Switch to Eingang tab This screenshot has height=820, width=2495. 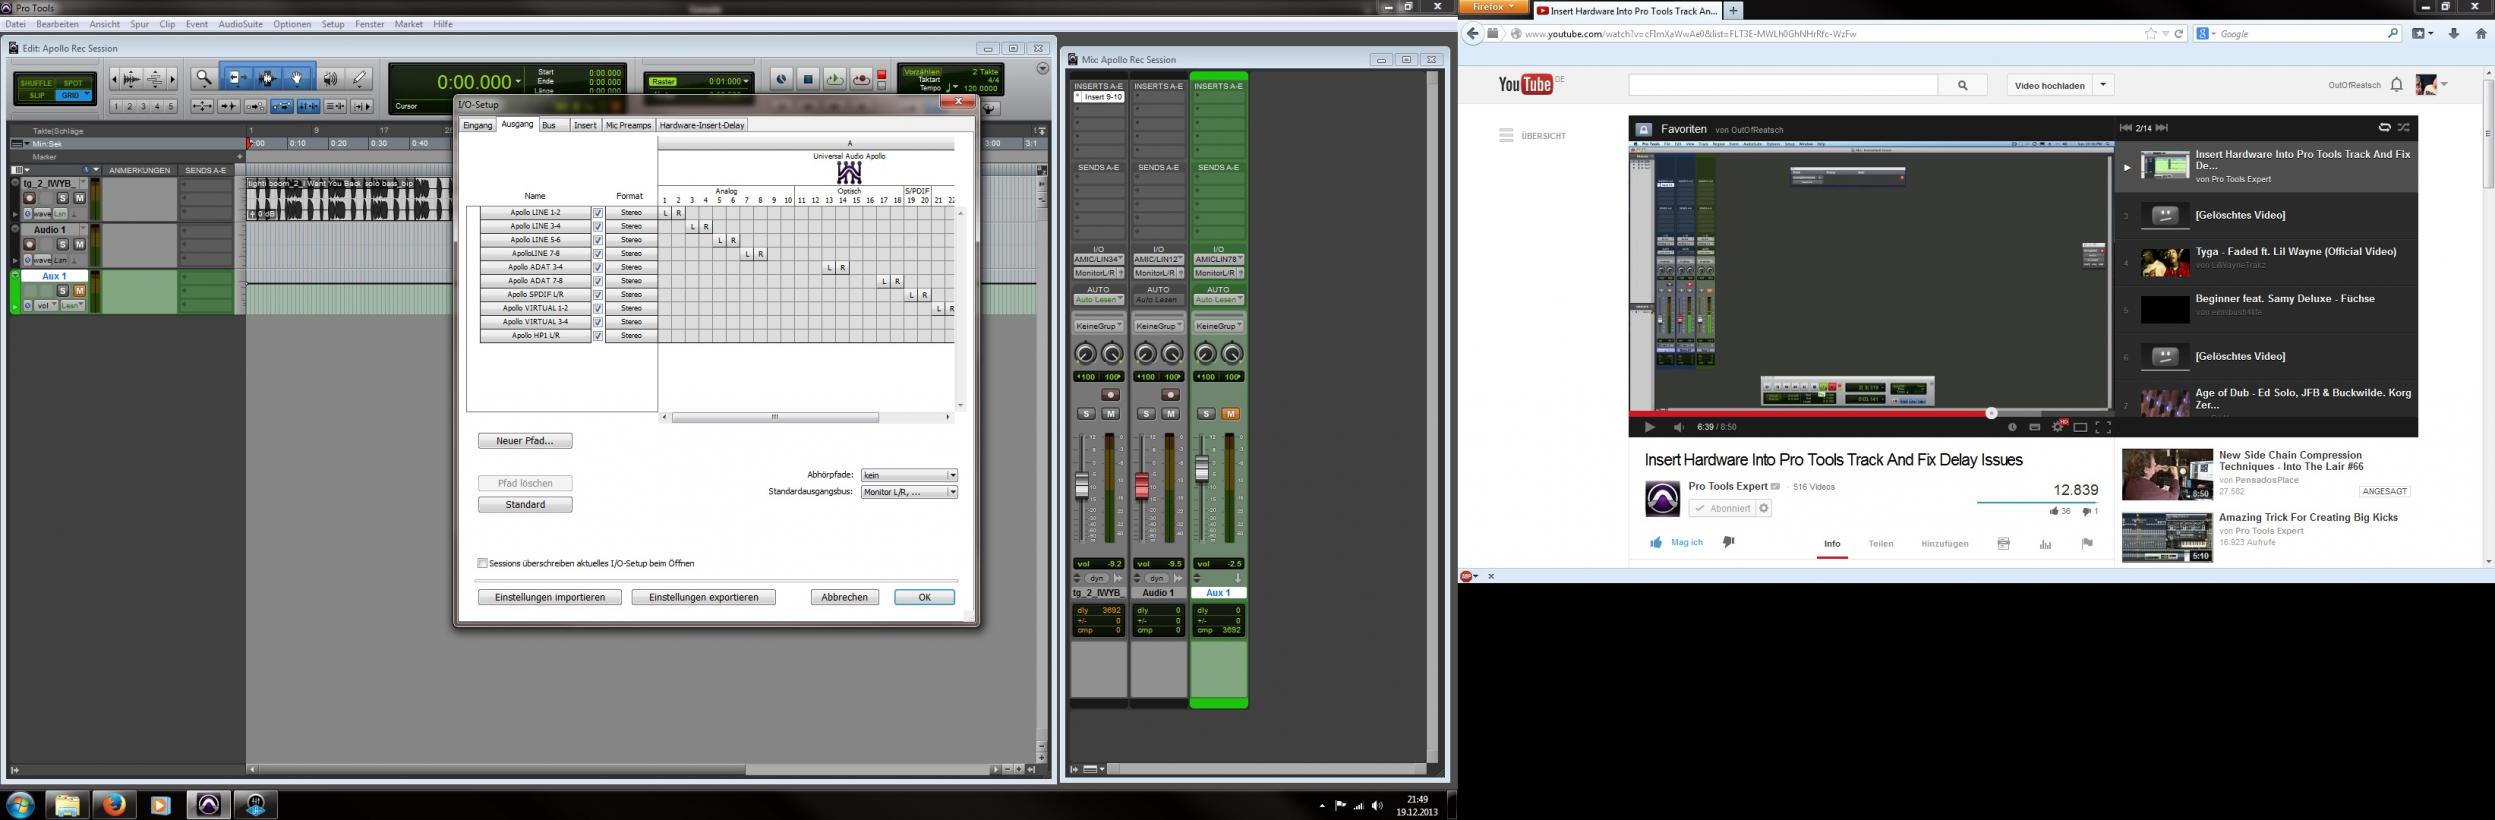[x=478, y=125]
